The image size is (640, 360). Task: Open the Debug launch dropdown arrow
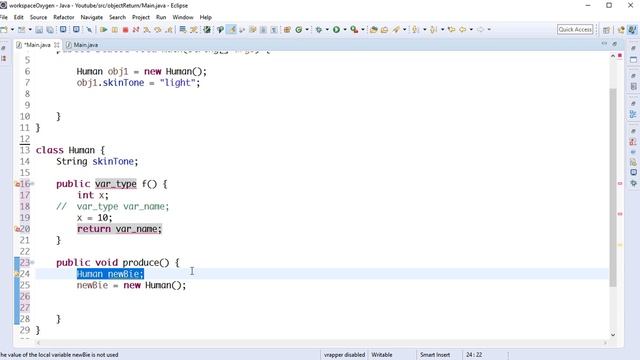tap(327, 29)
